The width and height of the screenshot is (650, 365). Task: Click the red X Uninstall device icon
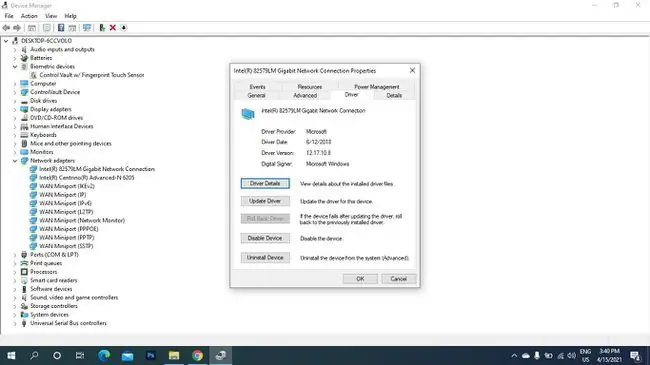click(113, 28)
